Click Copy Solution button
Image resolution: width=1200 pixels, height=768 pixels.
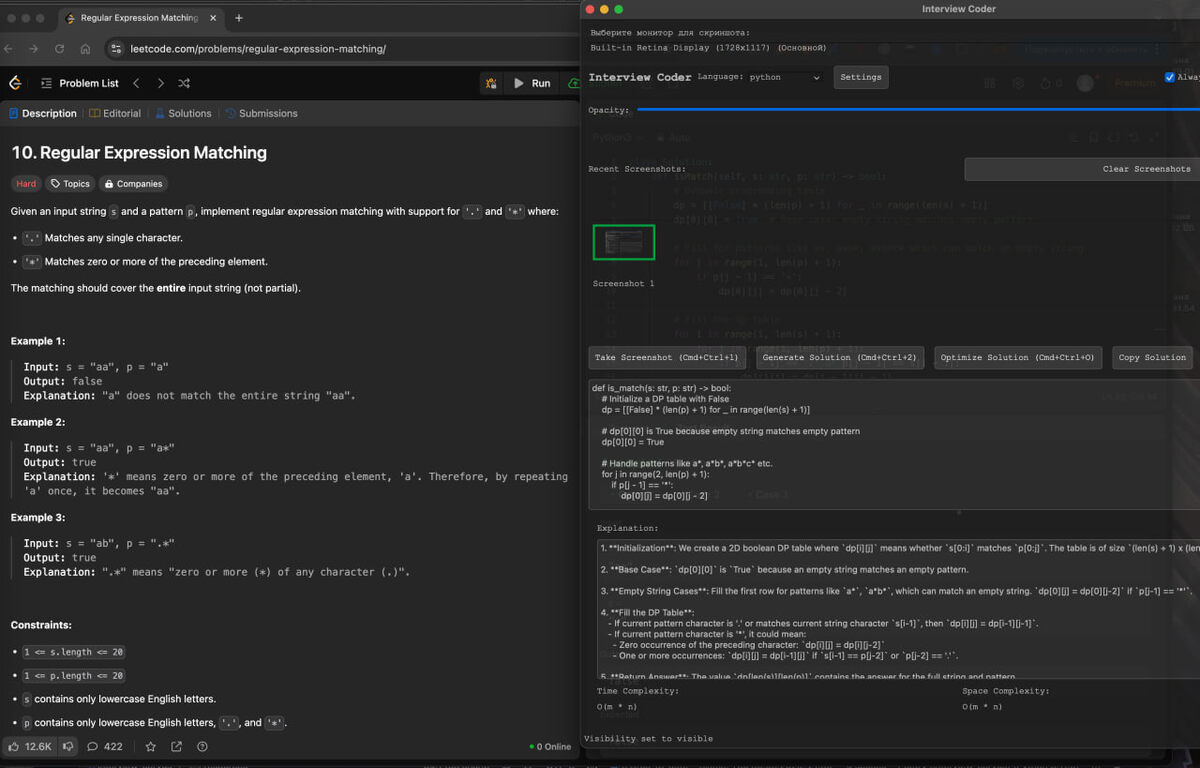pyautogui.click(x=1152, y=357)
